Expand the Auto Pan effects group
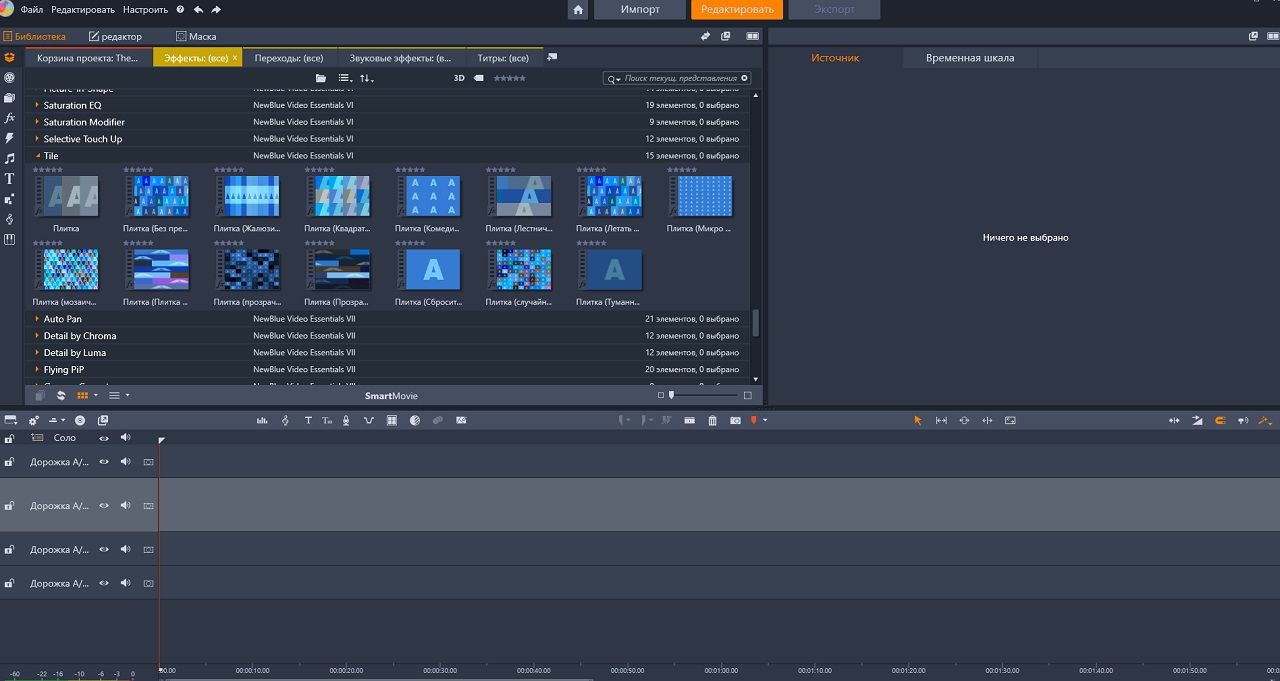Viewport: 1280px width, 681px height. 38,319
